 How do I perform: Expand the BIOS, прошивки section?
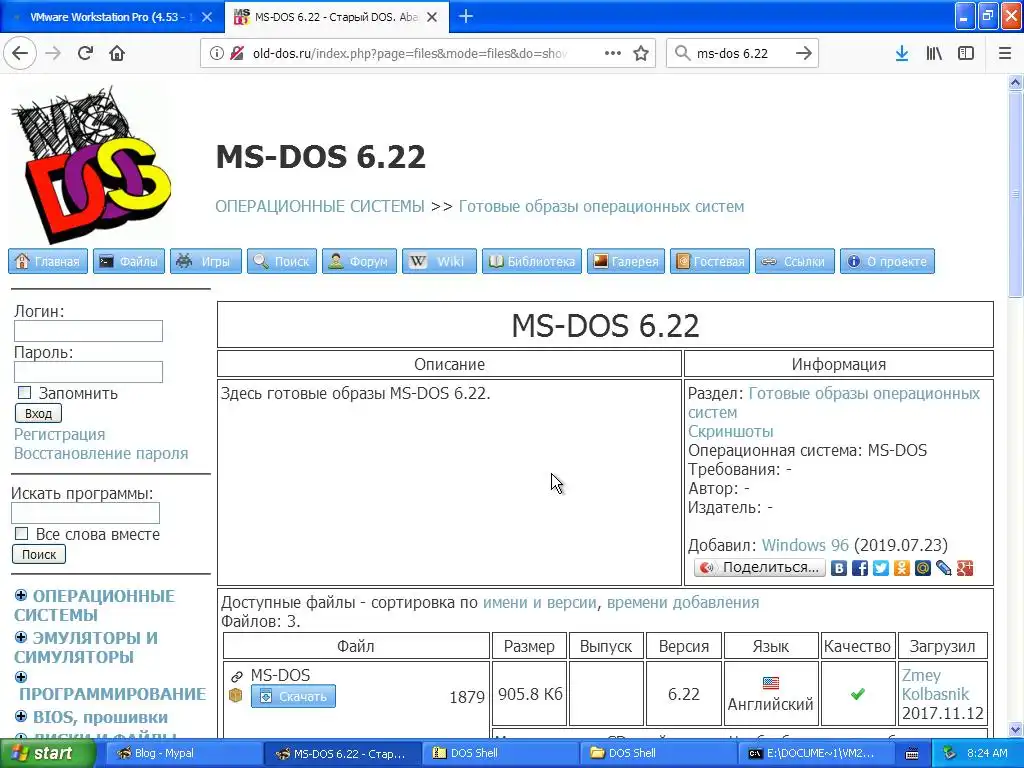(21, 716)
